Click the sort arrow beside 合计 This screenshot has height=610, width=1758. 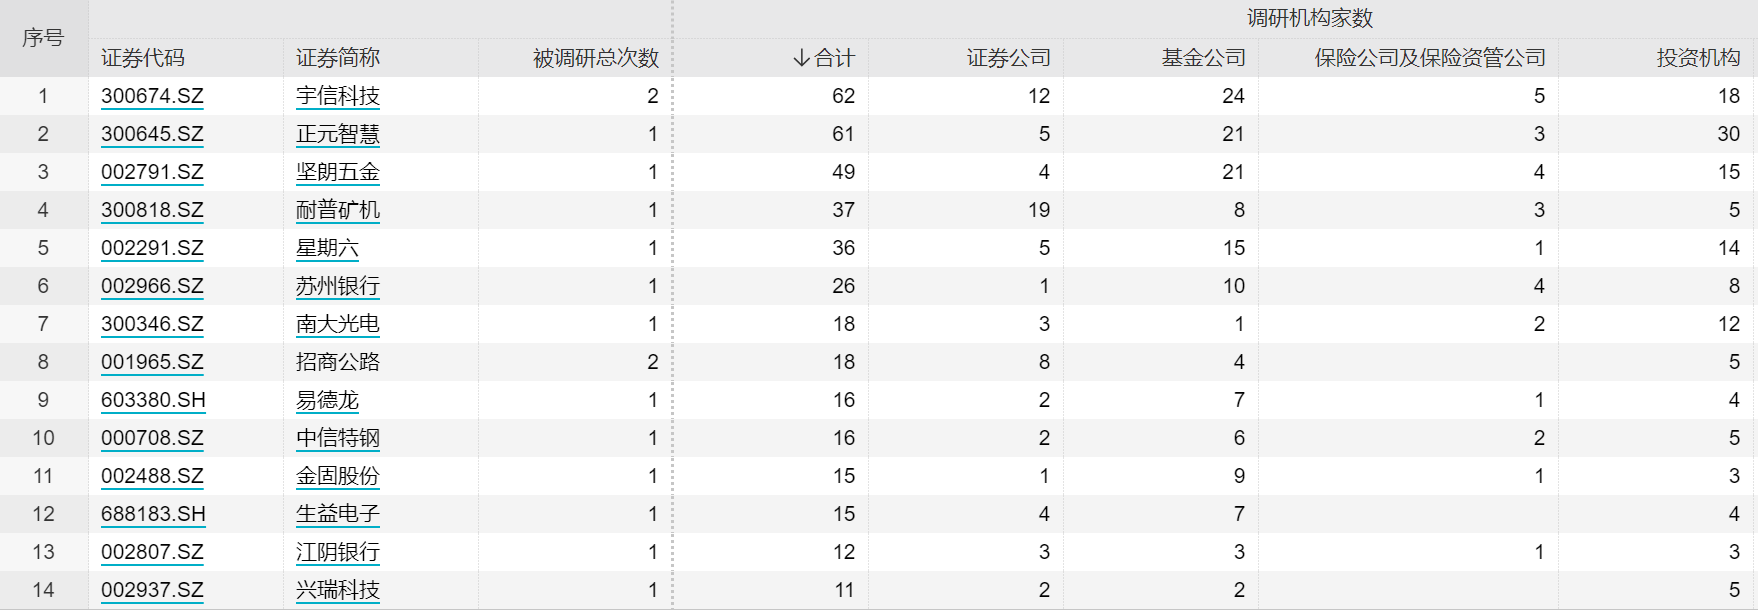[x=801, y=58]
